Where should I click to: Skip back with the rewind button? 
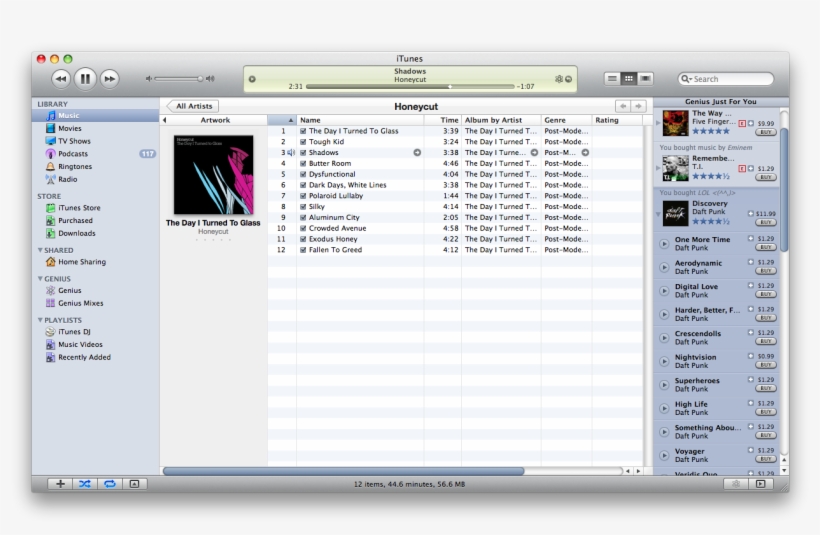pos(61,79)
